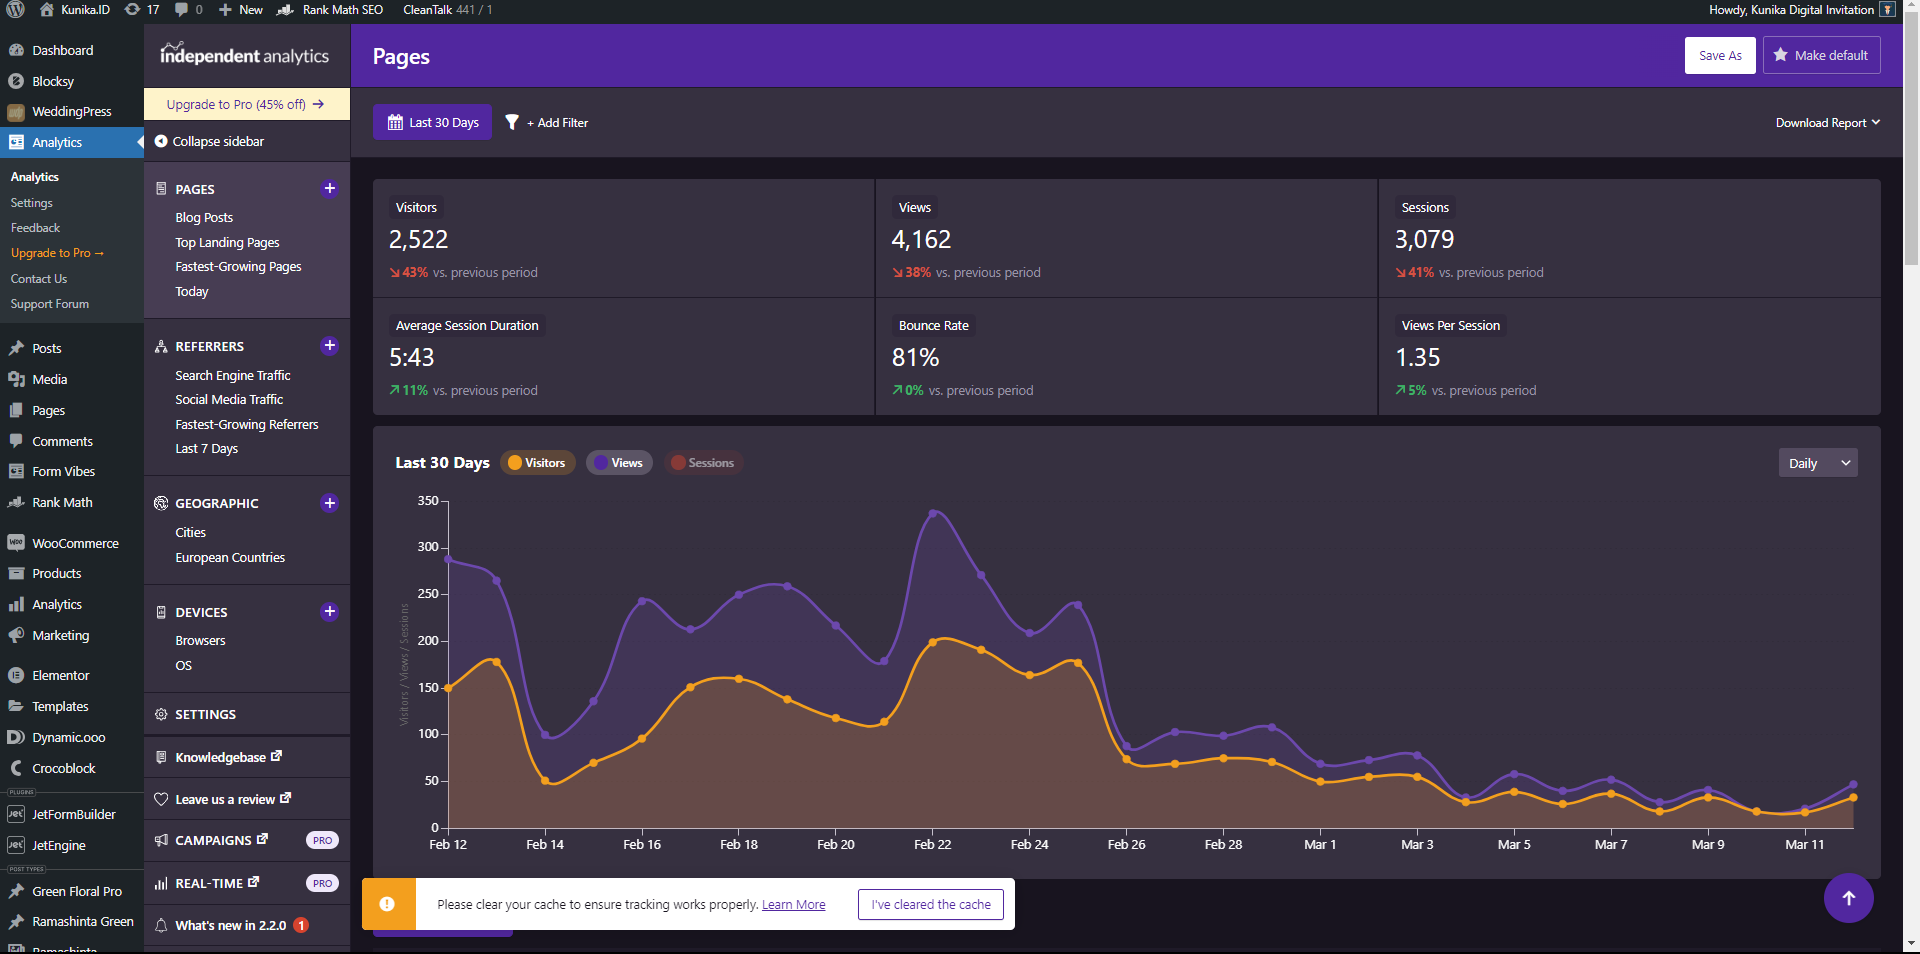The width and height of the screenshot is (1920, 954).
Task: Click the plus icon beside PAGES section
Action: tap(329, 189)
